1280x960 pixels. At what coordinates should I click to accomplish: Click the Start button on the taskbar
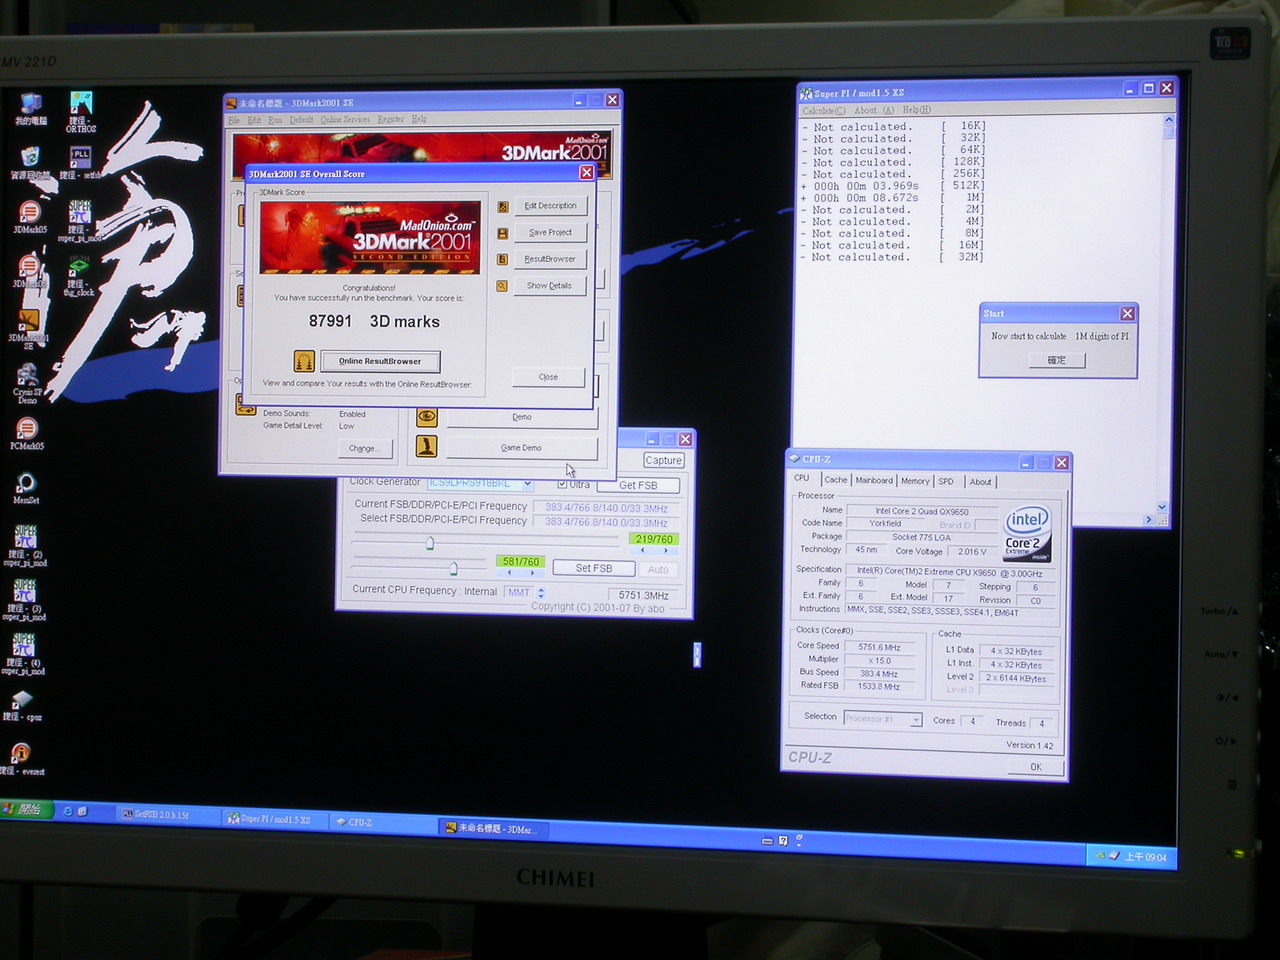tap(24, 809)
